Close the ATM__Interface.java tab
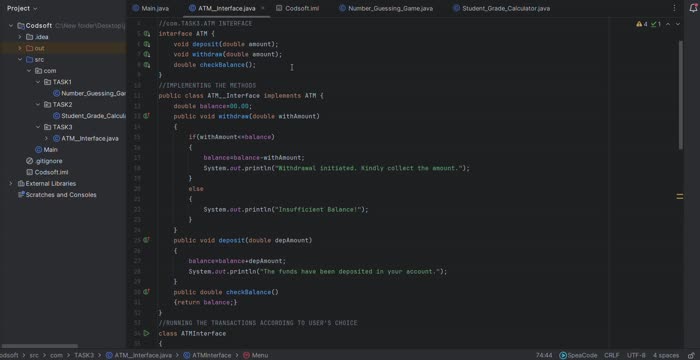Viewport: 700px width, 360px height. (x=262, y=8)
